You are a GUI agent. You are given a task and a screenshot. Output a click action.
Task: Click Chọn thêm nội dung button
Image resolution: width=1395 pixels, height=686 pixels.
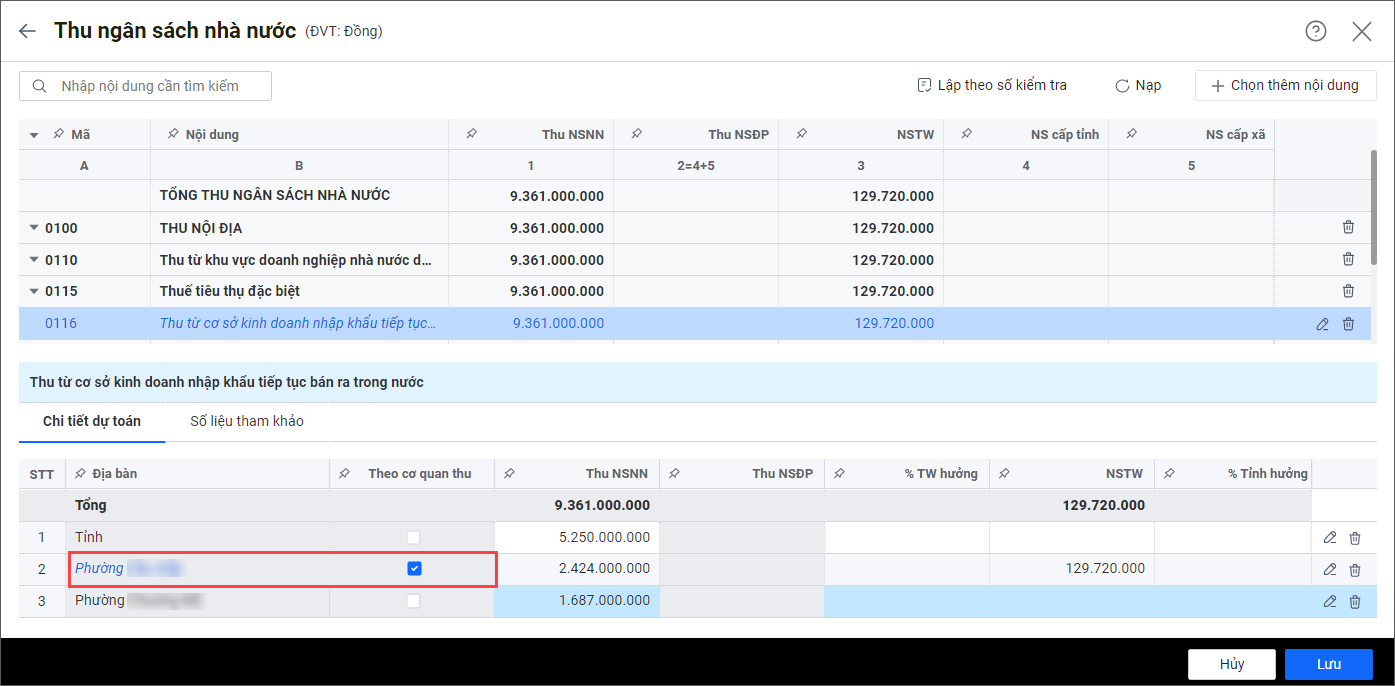1285,86
